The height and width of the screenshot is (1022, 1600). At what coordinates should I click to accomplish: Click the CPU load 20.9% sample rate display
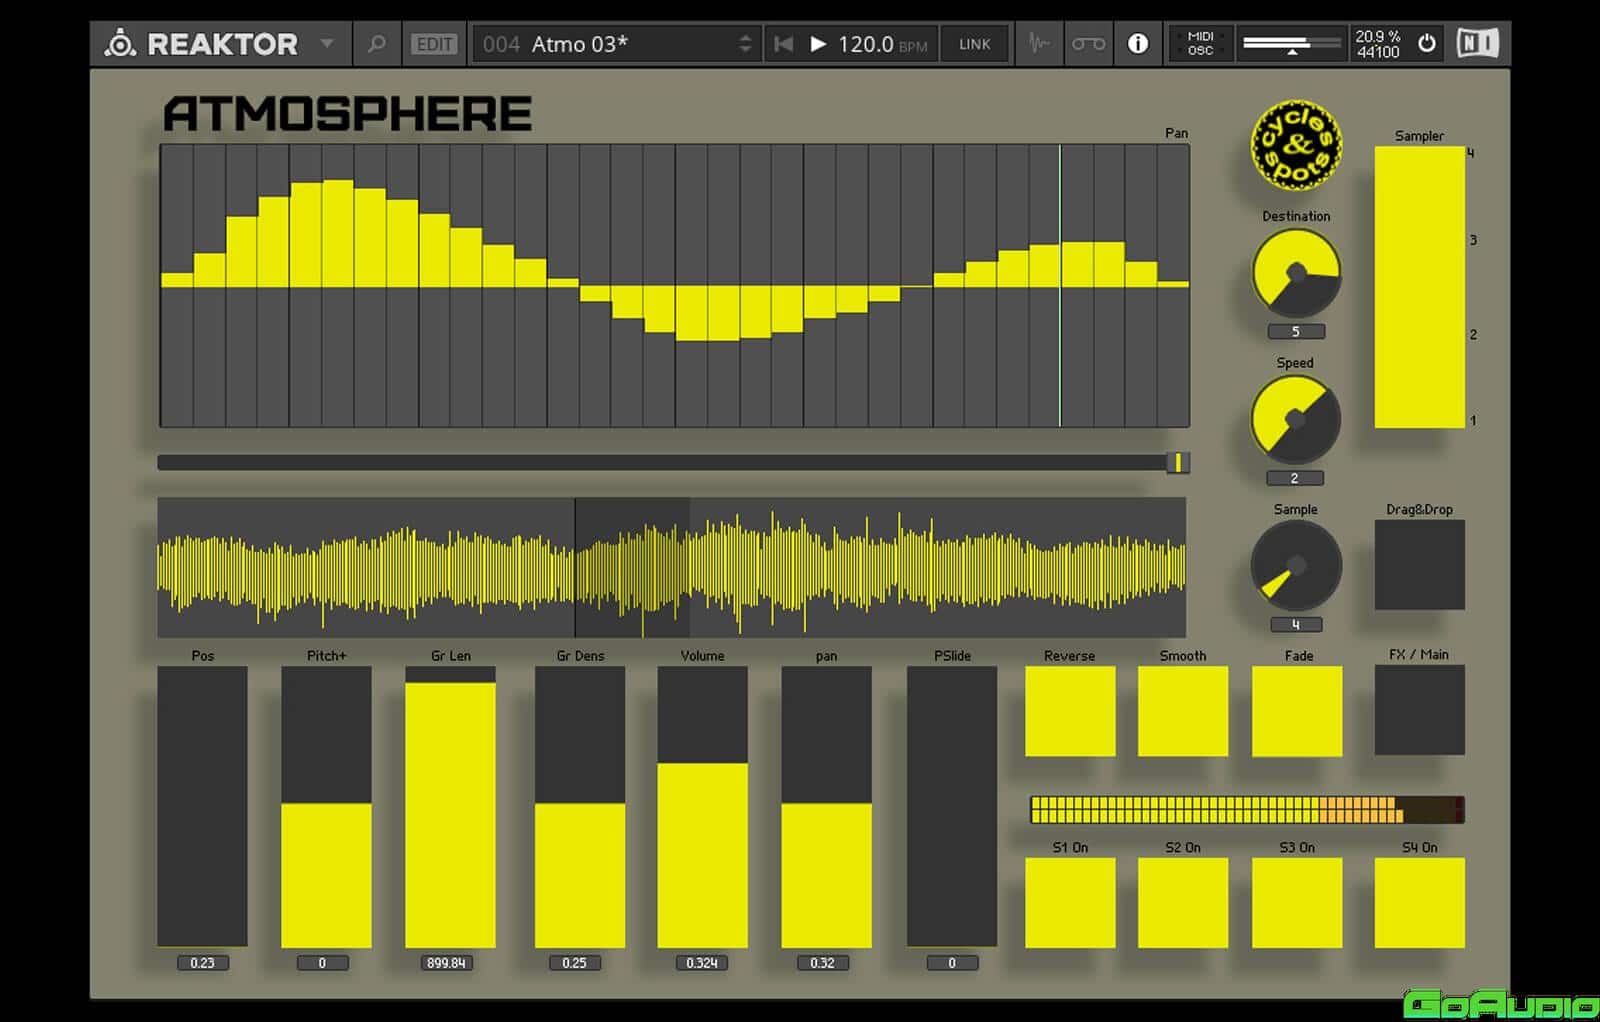tap(1377, 44)
